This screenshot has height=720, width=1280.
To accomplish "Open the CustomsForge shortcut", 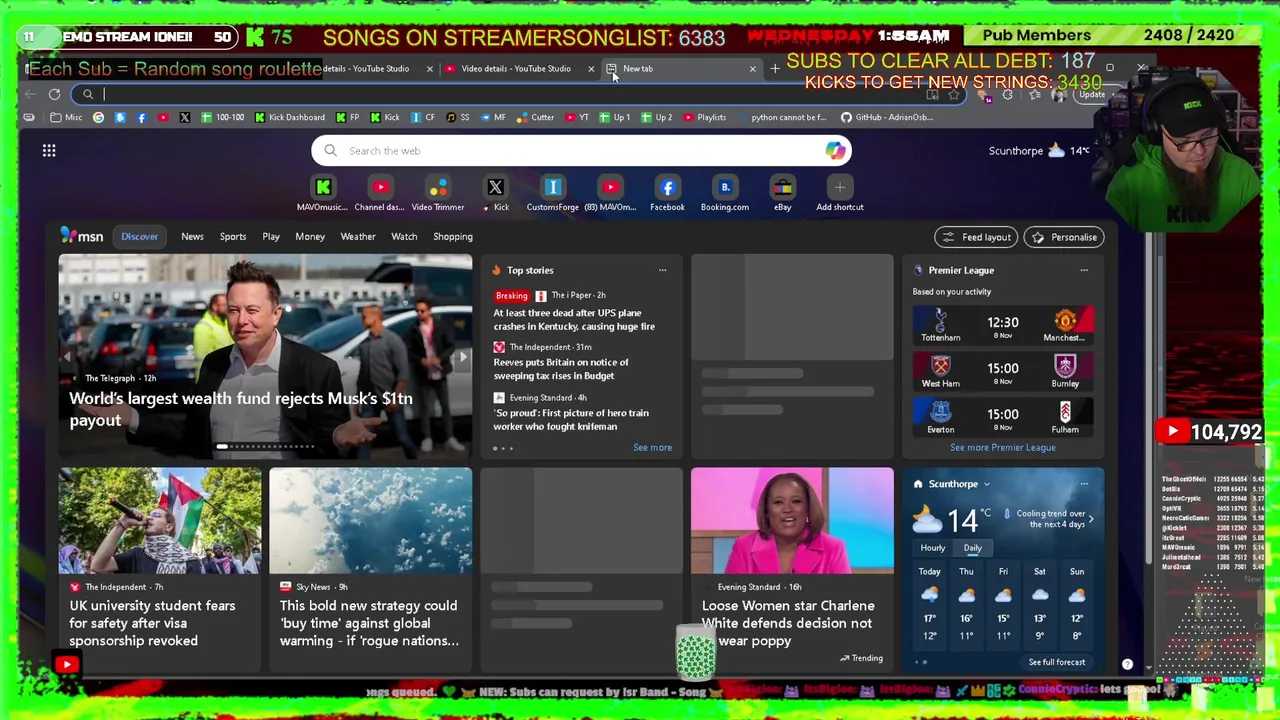I will point(553,194).
